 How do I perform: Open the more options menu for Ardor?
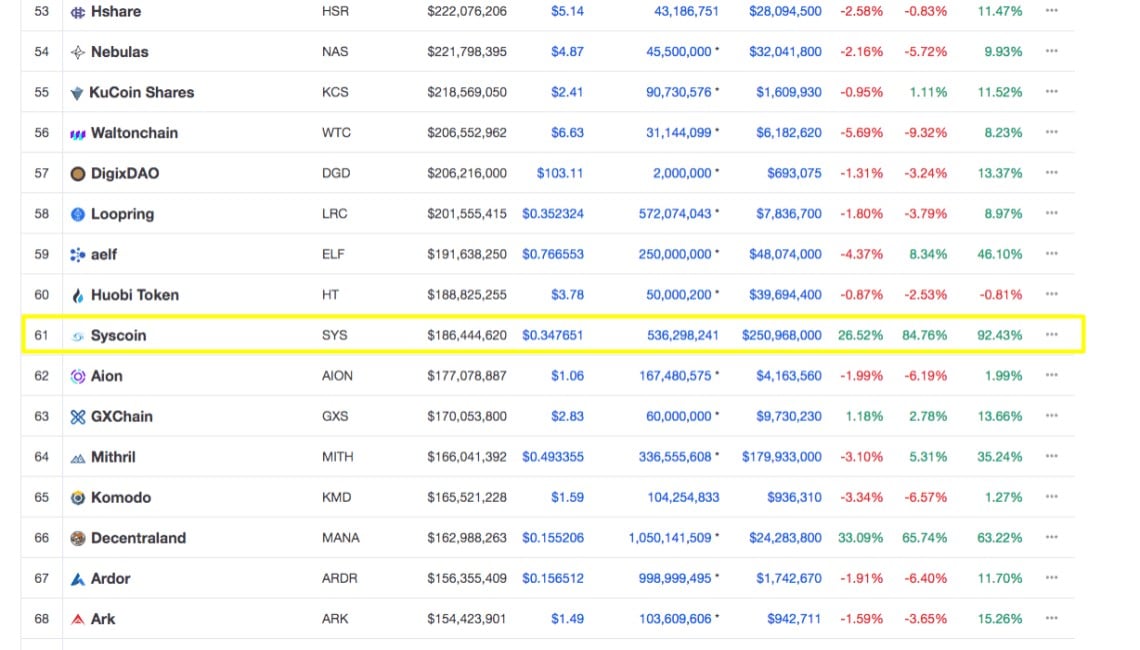pos(1051,577)
